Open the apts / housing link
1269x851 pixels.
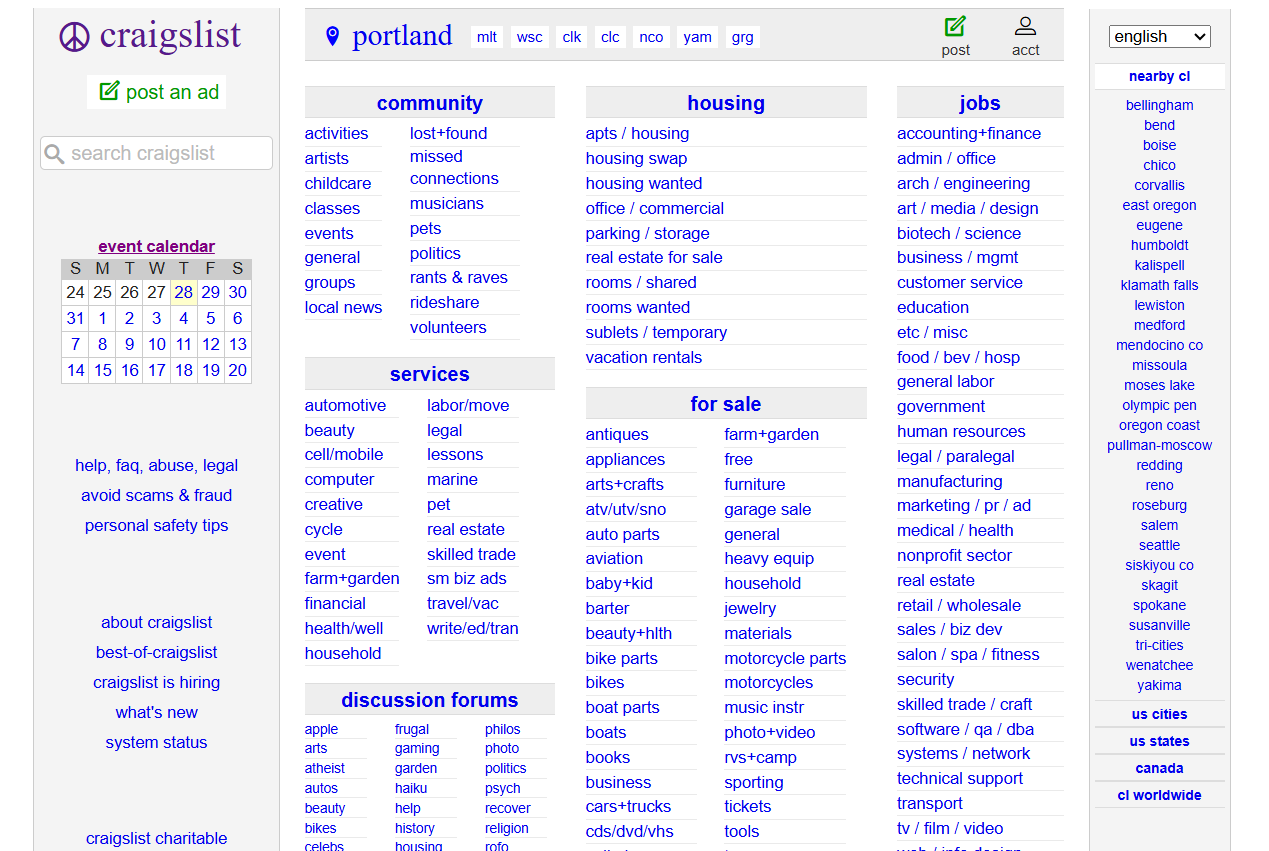click(637, 133)
